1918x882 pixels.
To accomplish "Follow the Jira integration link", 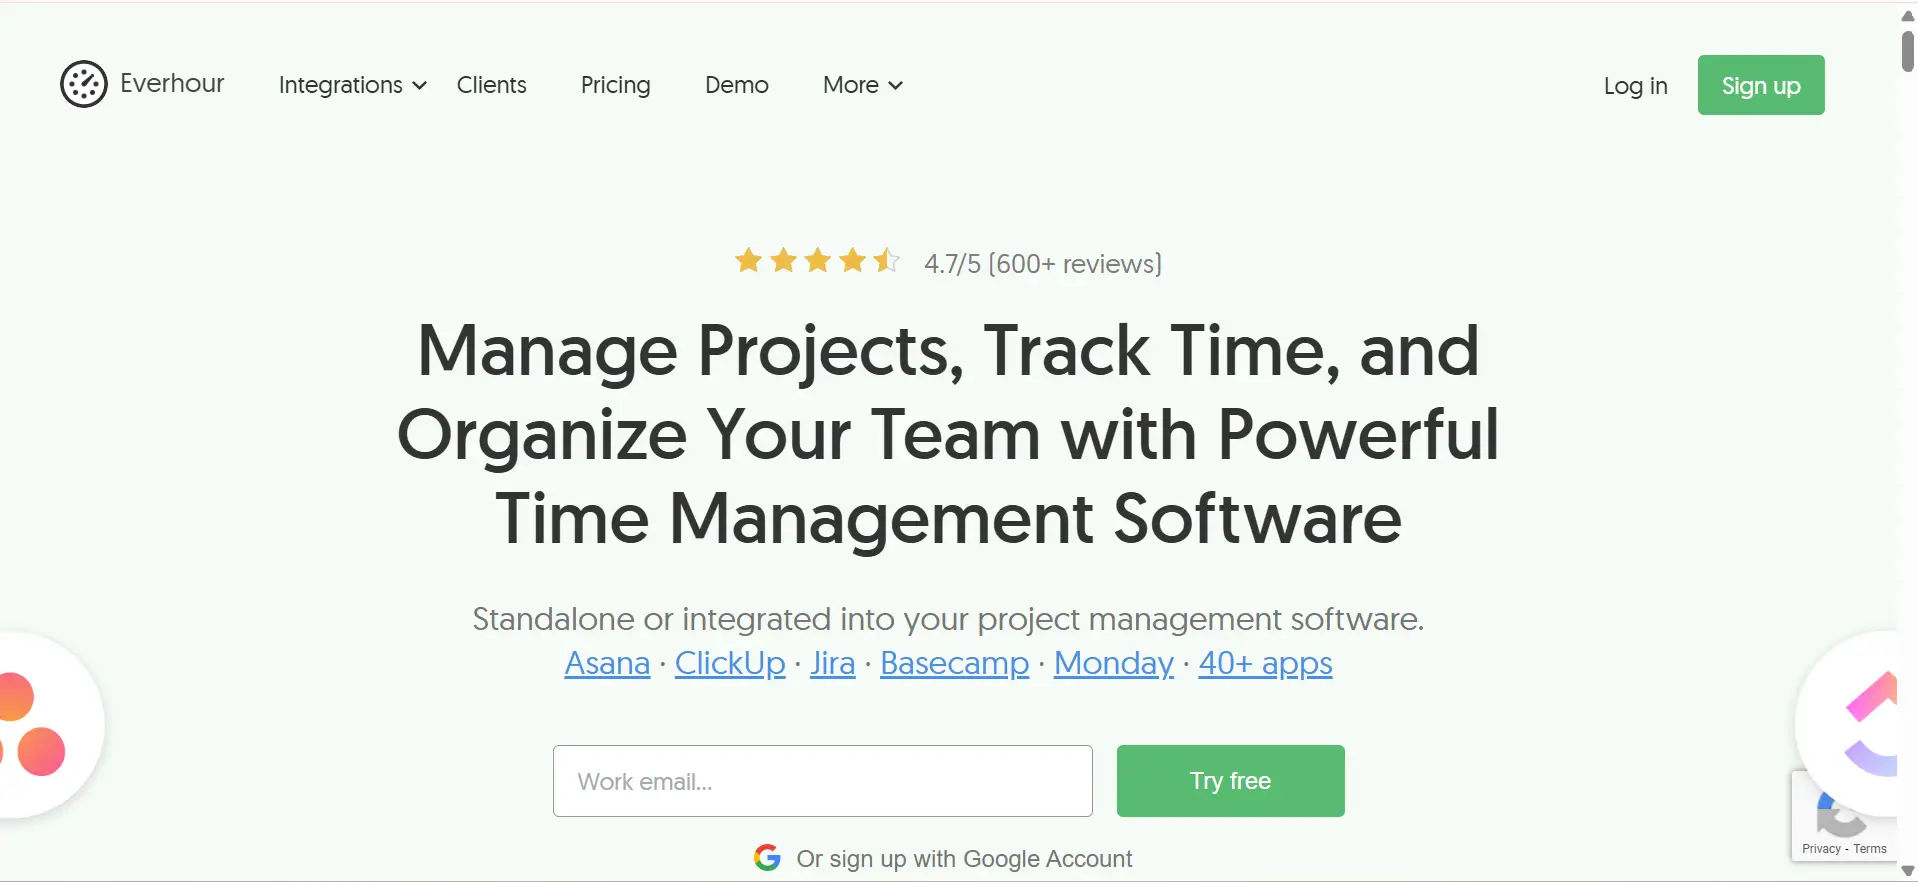I will pos(832,663).
